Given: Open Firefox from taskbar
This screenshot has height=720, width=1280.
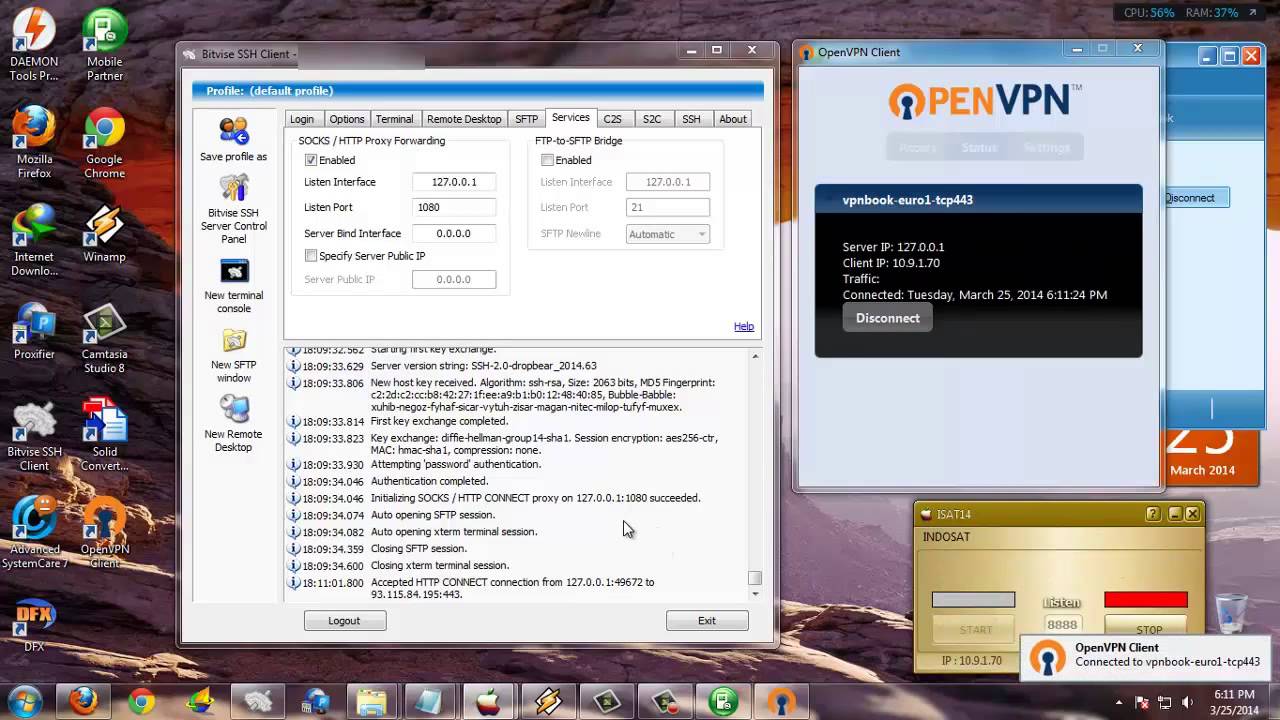Looking at the screenshot, I should (x=83, y=702).
